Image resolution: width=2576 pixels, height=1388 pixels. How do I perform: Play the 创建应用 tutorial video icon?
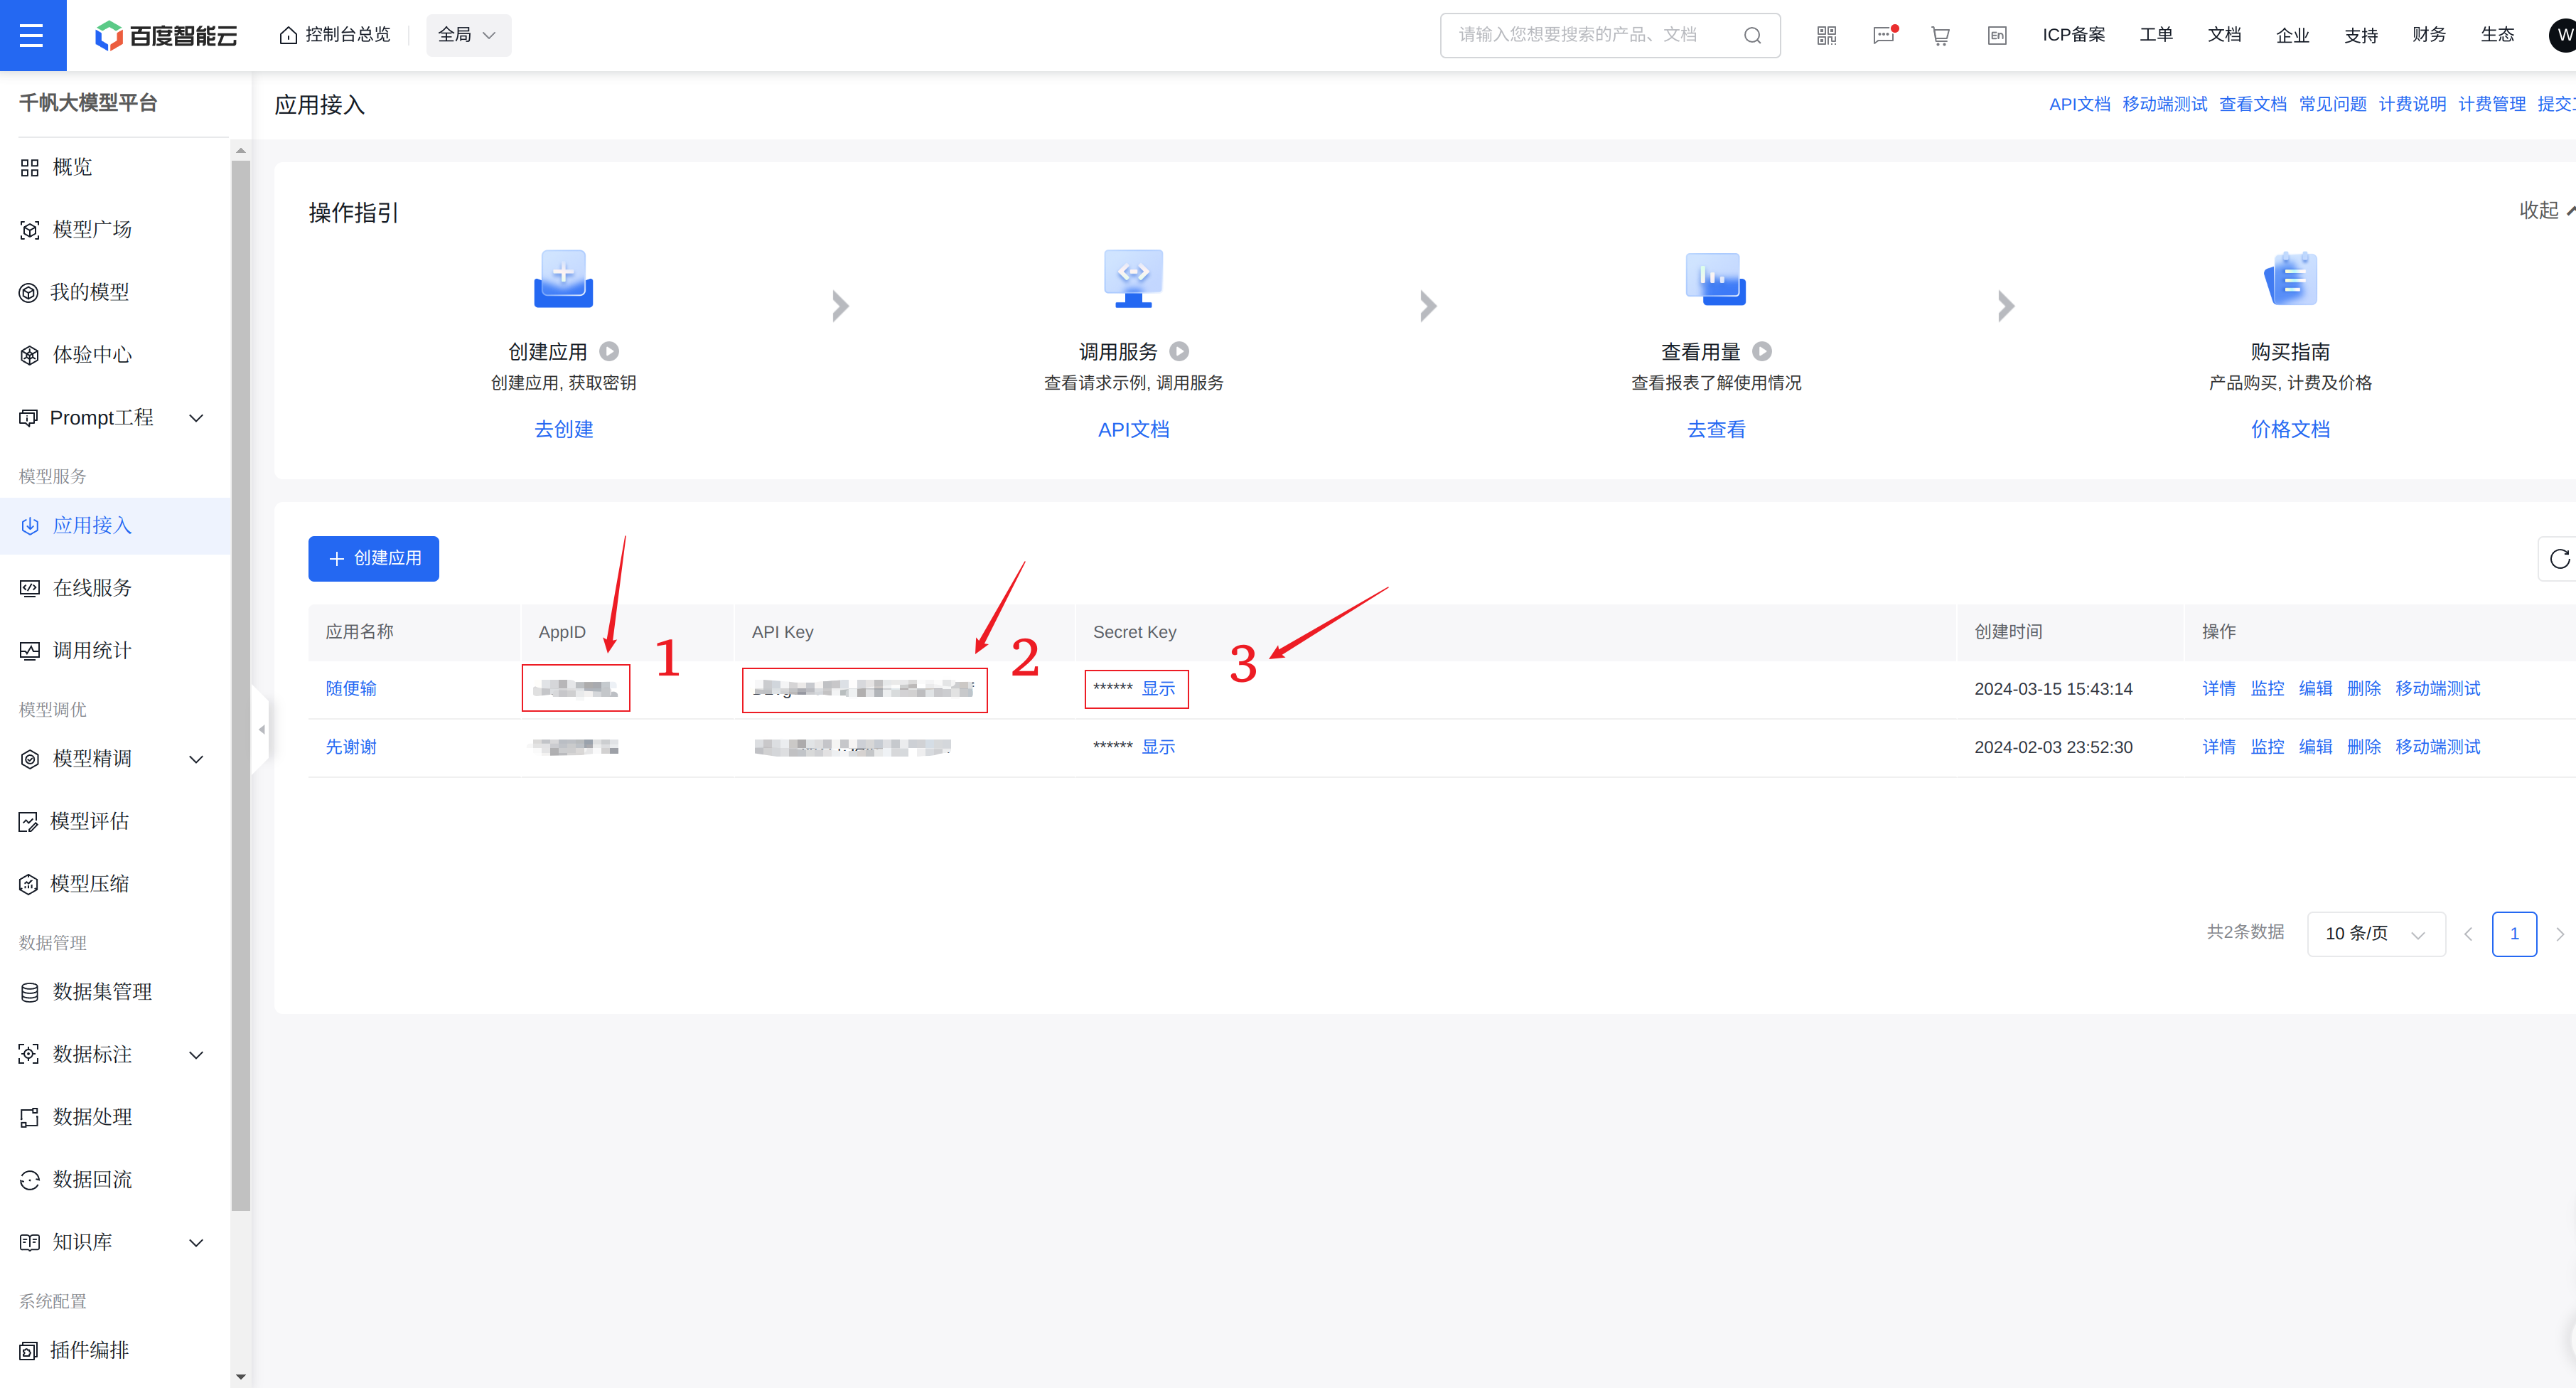pyautogui.click(x=609, y=351)
